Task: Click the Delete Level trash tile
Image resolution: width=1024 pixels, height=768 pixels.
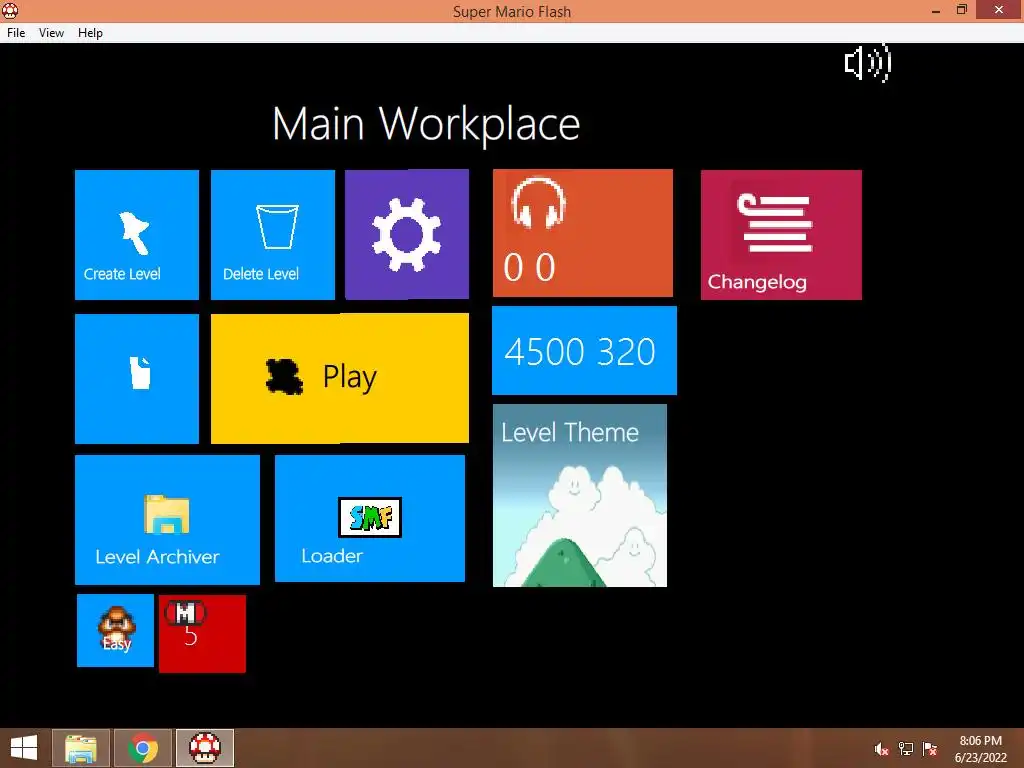Action: (272, 234)
